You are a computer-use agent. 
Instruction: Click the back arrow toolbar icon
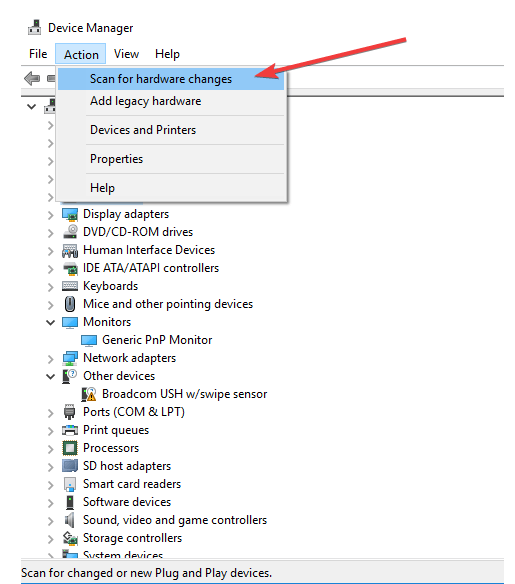pyautogui.click(x=32, y=79)
